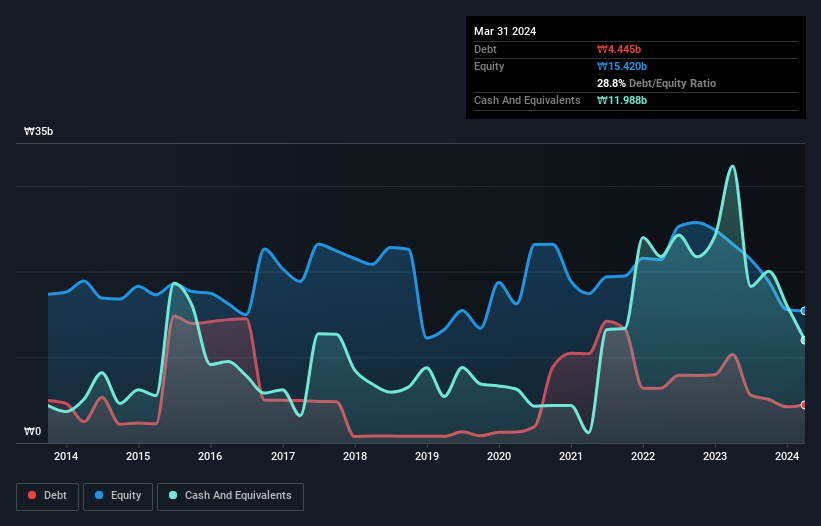This screenshot has height=526, width=821.
Task: Click the teal Cash endpoint marker
Action: [804, 340]
